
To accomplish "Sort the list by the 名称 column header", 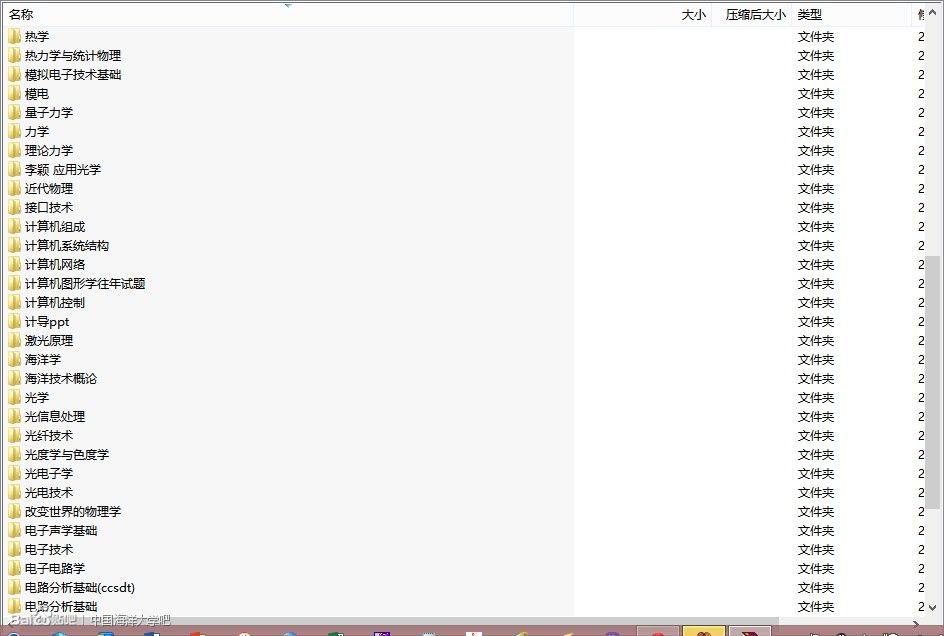I will (x=22, y=14).
